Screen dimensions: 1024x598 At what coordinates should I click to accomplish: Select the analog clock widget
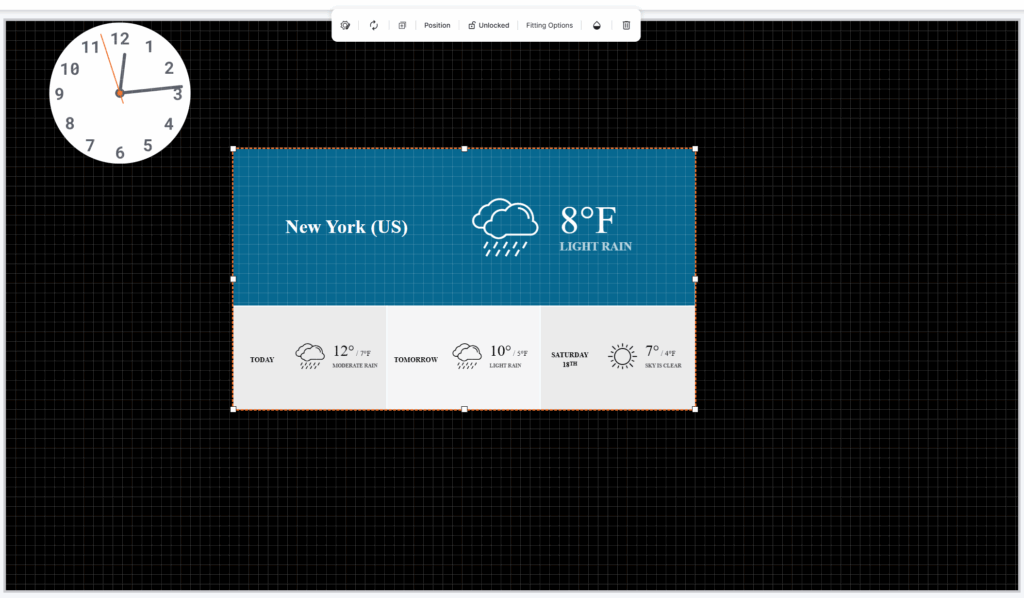pos(120,93)
